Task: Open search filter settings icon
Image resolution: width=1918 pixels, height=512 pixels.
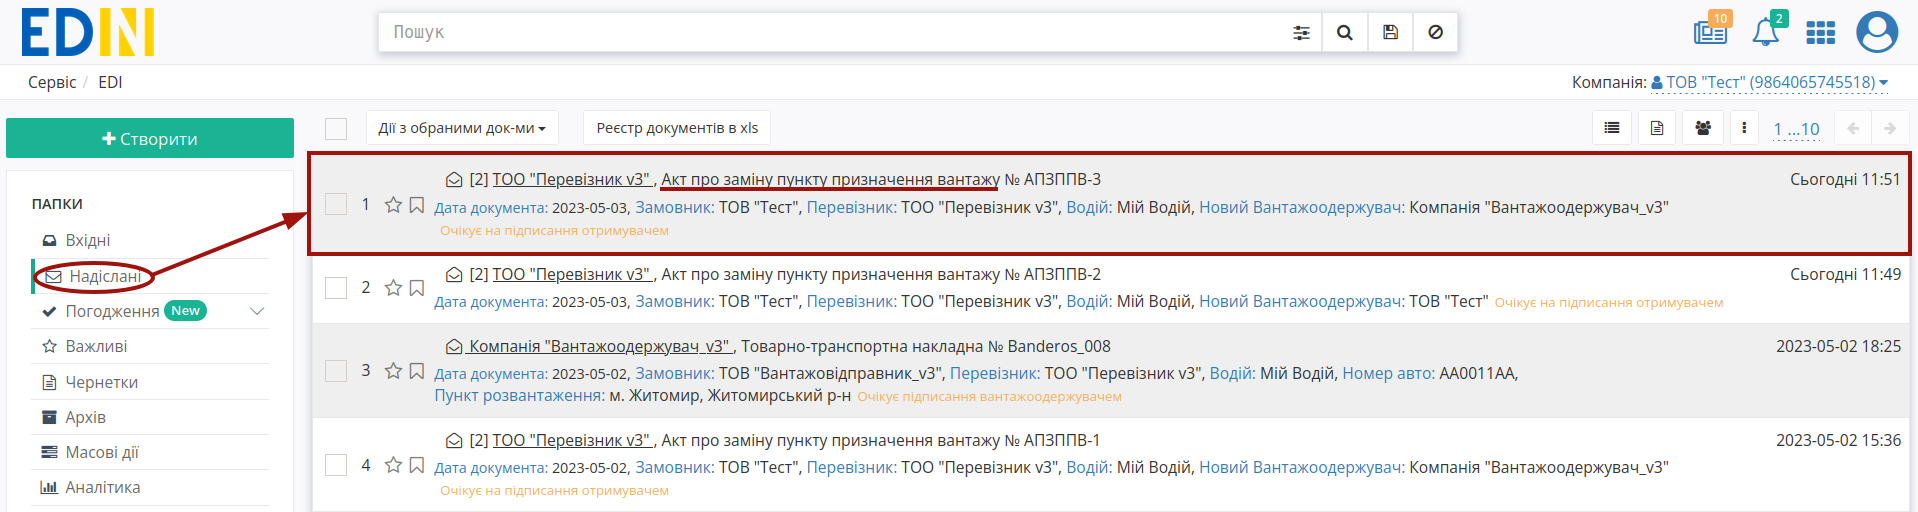Action: pyautogui.click(x=1301, y=33)
